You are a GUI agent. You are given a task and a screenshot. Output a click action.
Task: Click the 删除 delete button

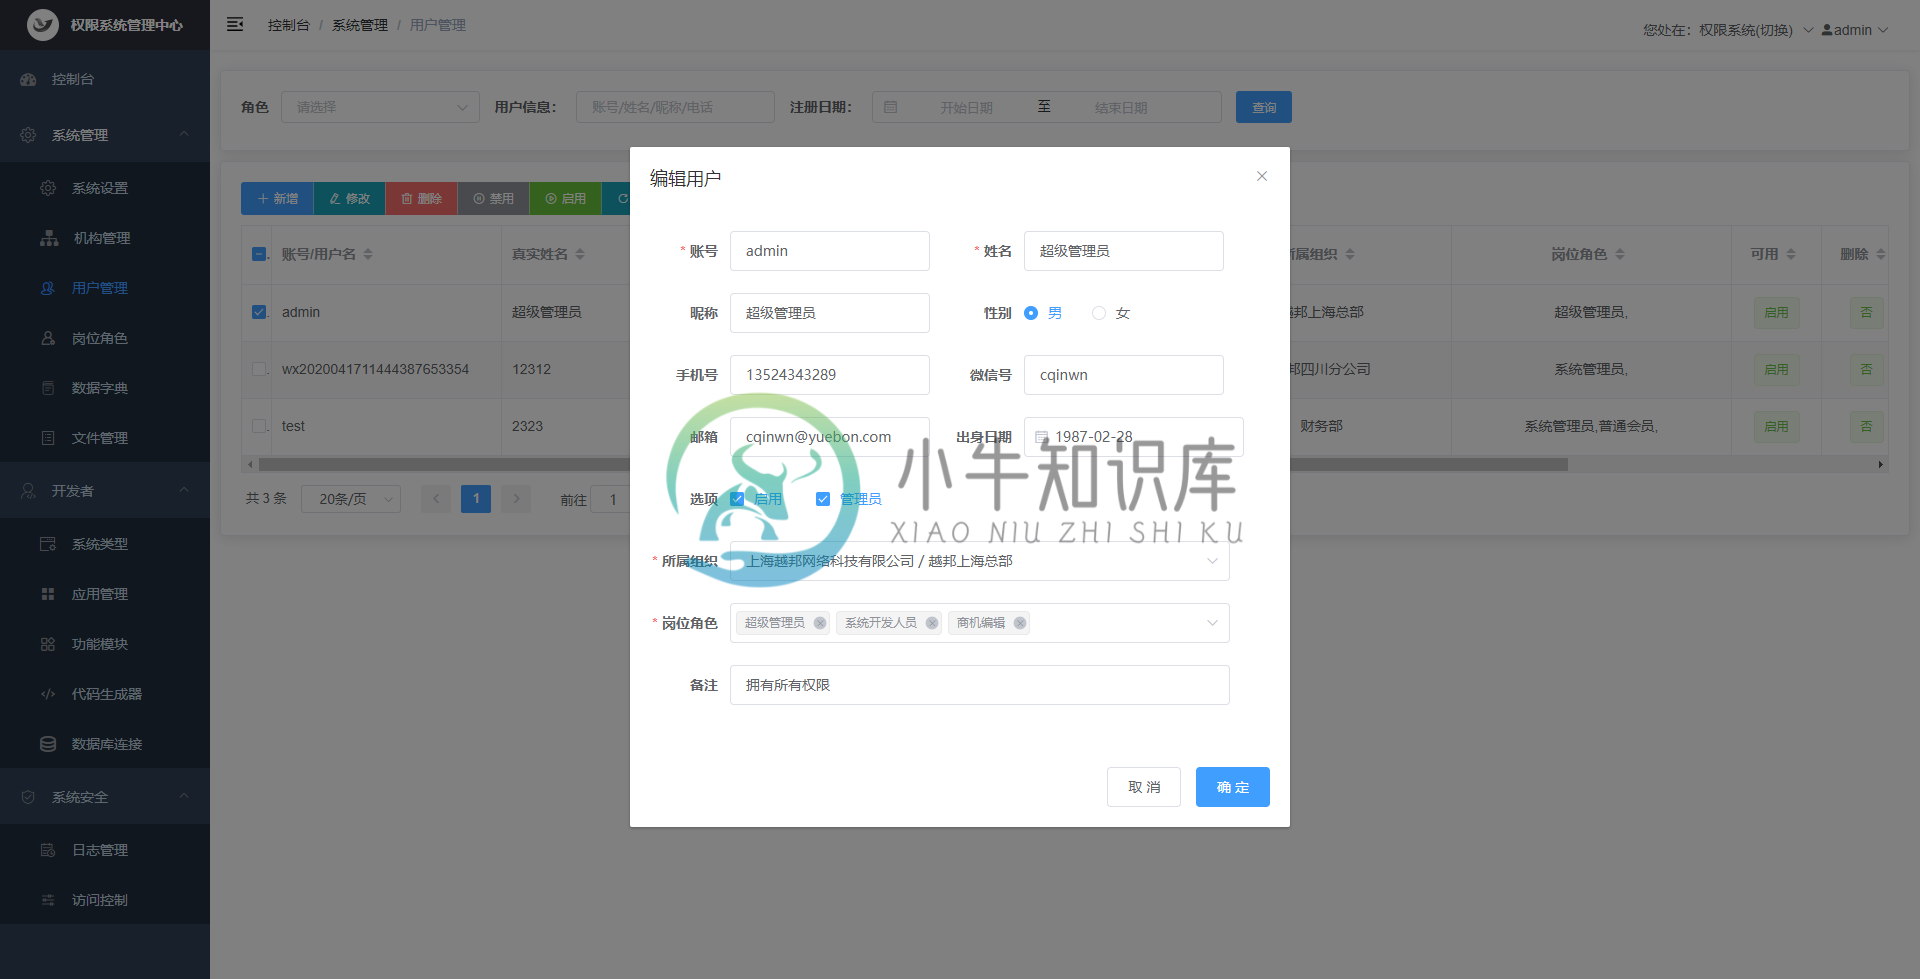coord(422,198)
